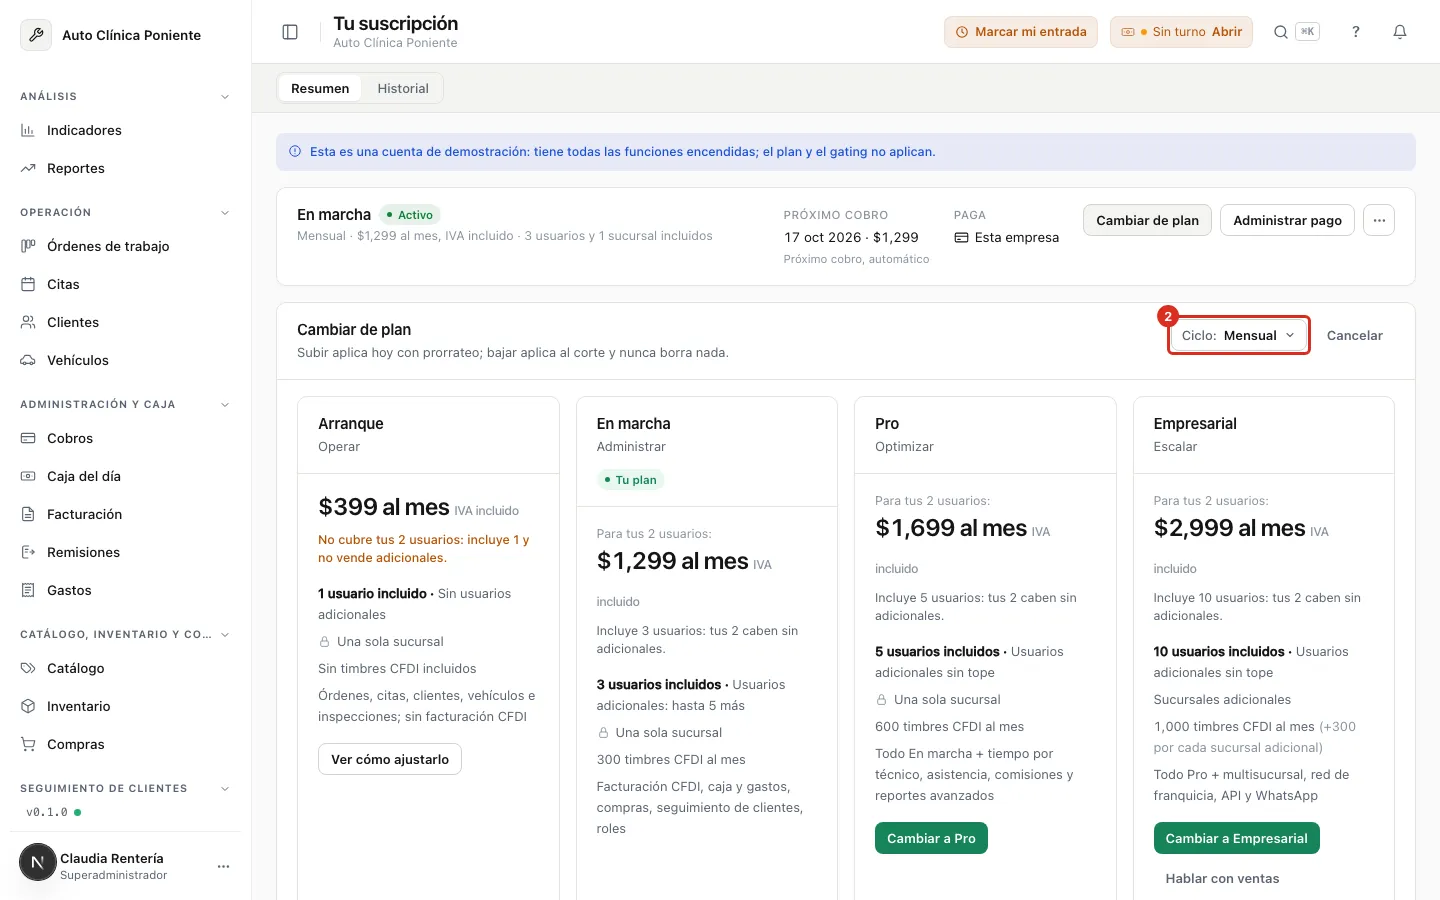
Task: Click Hablar con ventas link
Action: pos(1222,879)
